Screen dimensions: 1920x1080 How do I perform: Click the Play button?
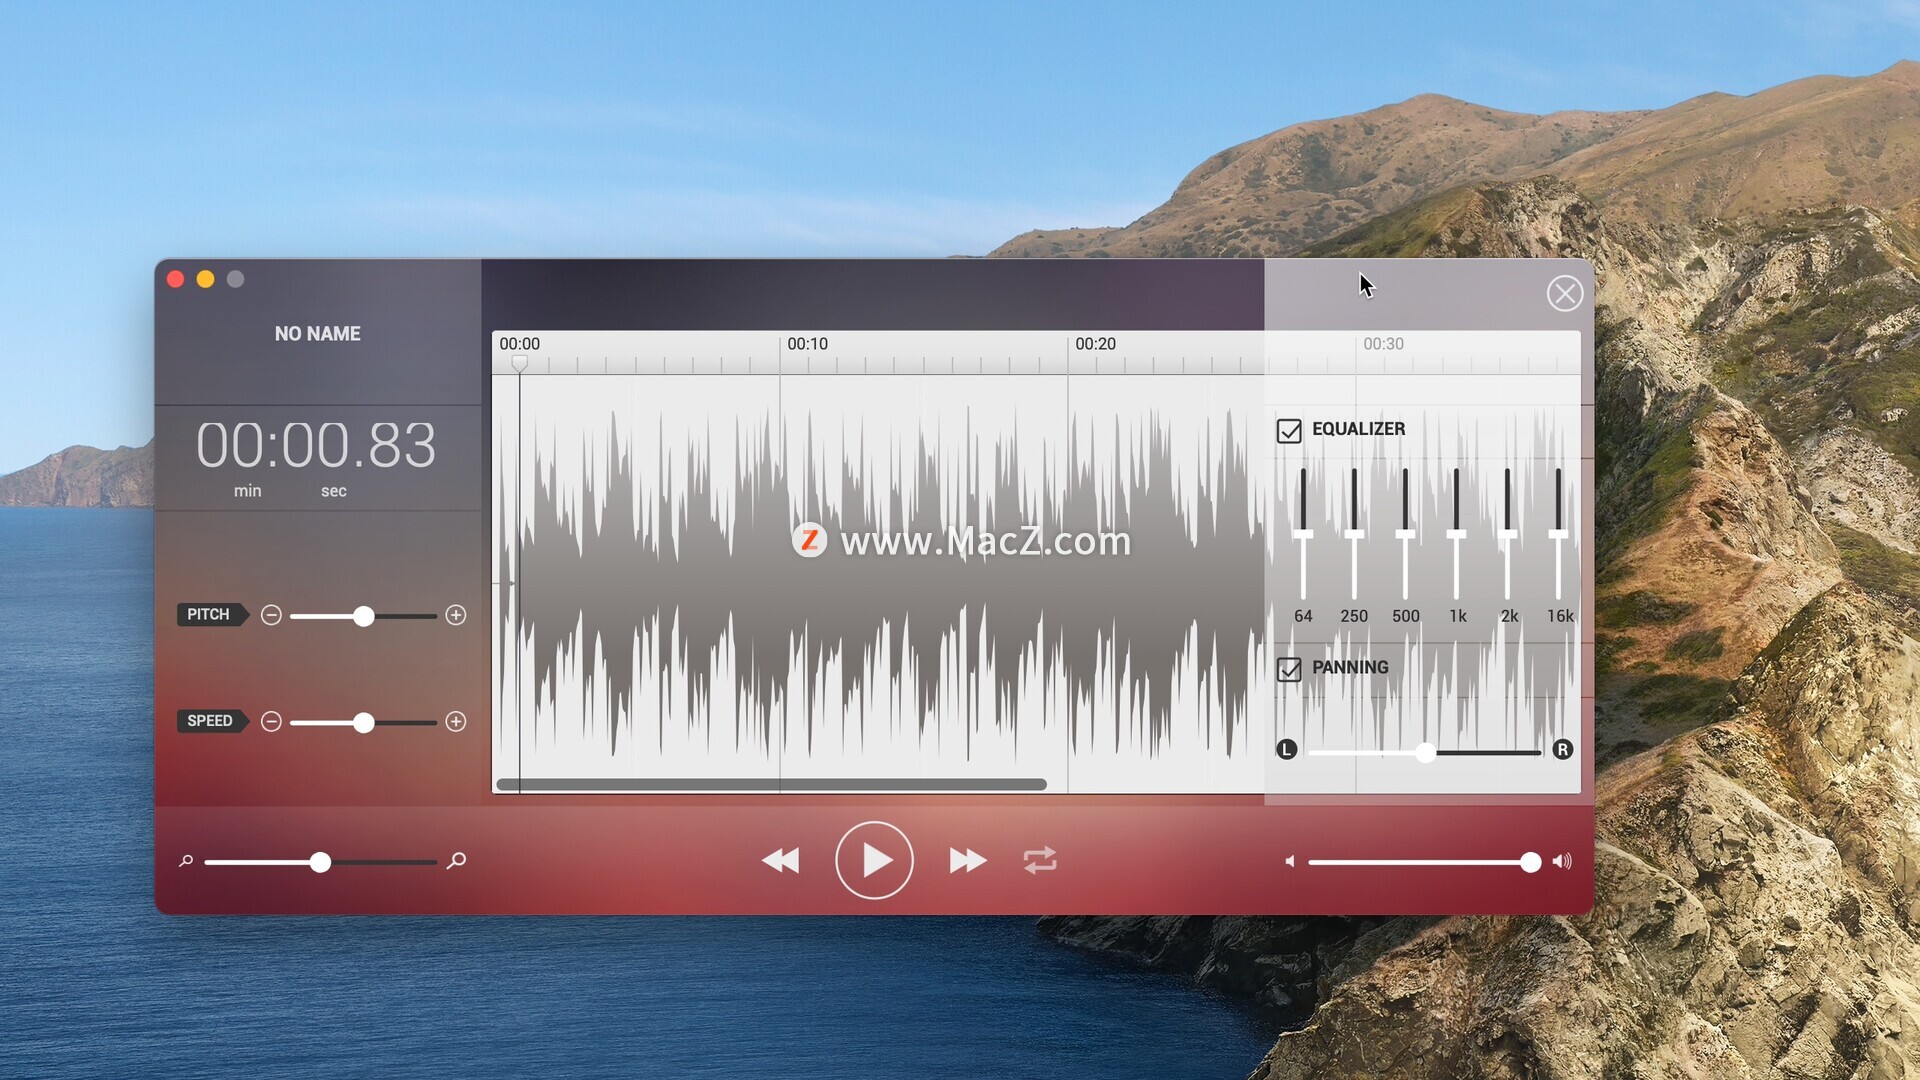(874, 860)
